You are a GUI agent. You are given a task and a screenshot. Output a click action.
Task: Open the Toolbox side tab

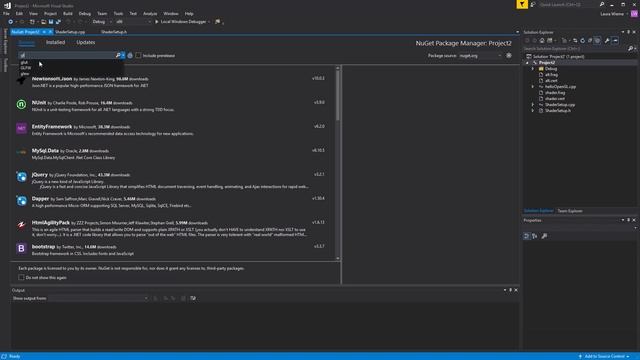5,65
